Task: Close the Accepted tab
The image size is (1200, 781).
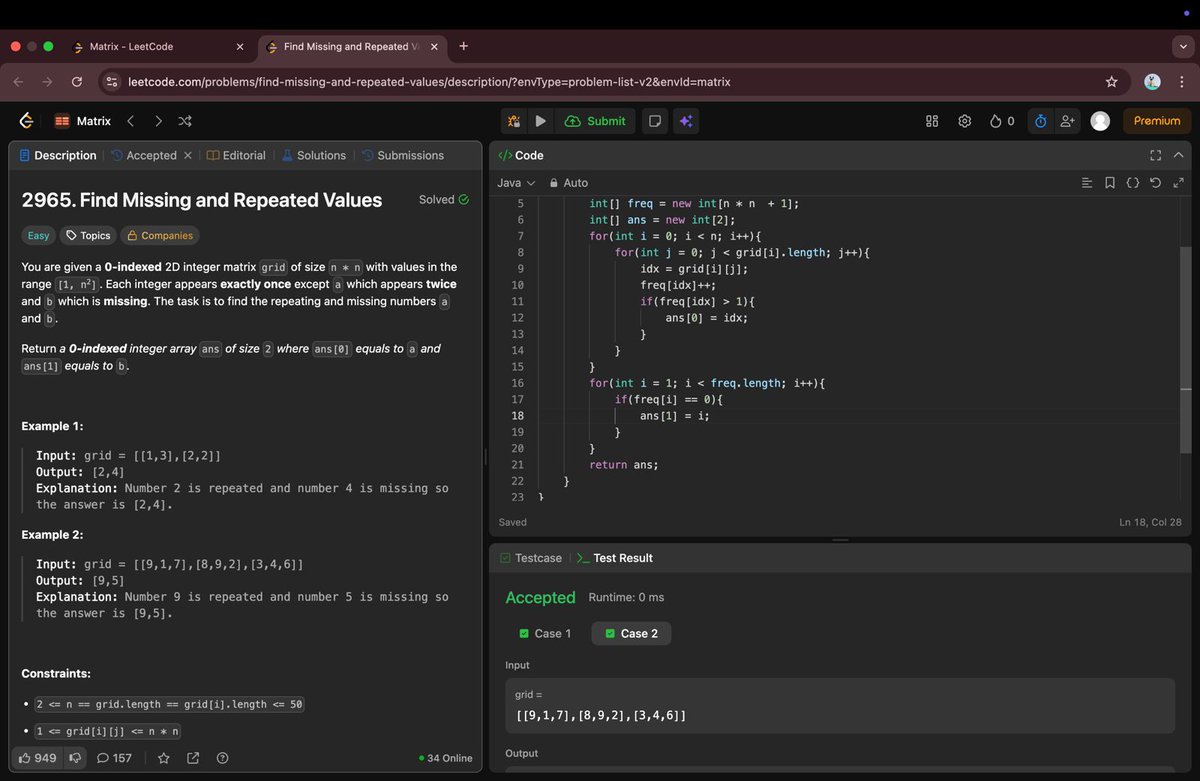Action: (187, 155)
